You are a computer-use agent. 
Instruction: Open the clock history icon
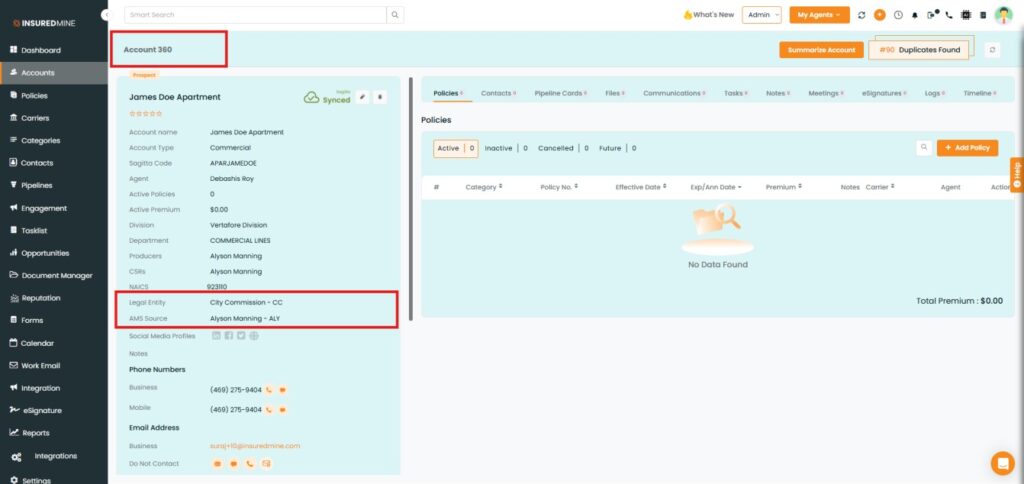point(897,15)
